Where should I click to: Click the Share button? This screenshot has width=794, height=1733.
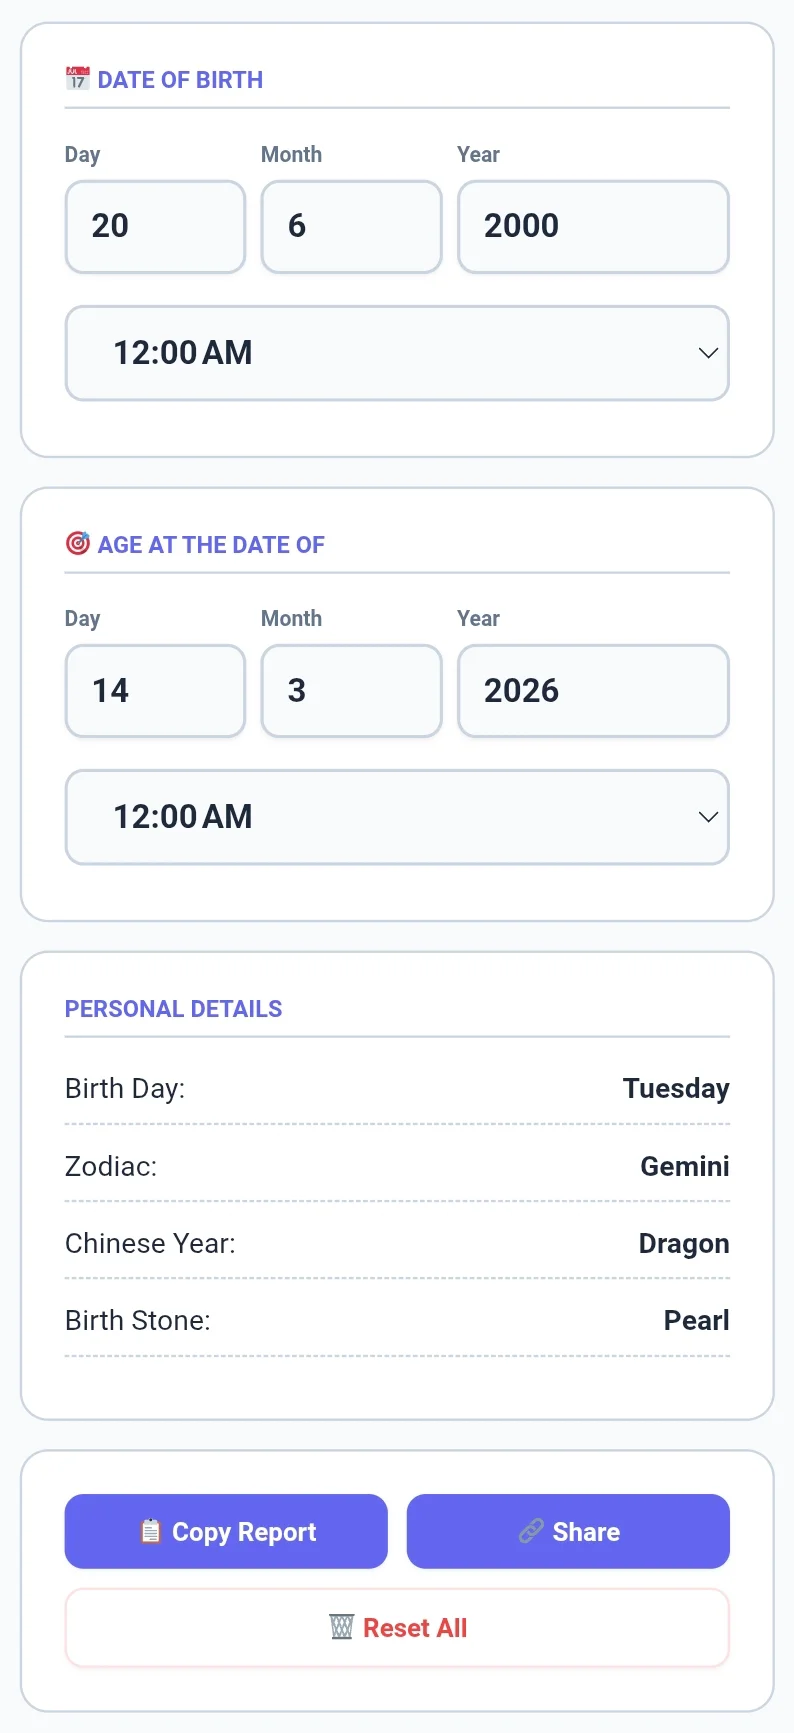(567, 1531)
